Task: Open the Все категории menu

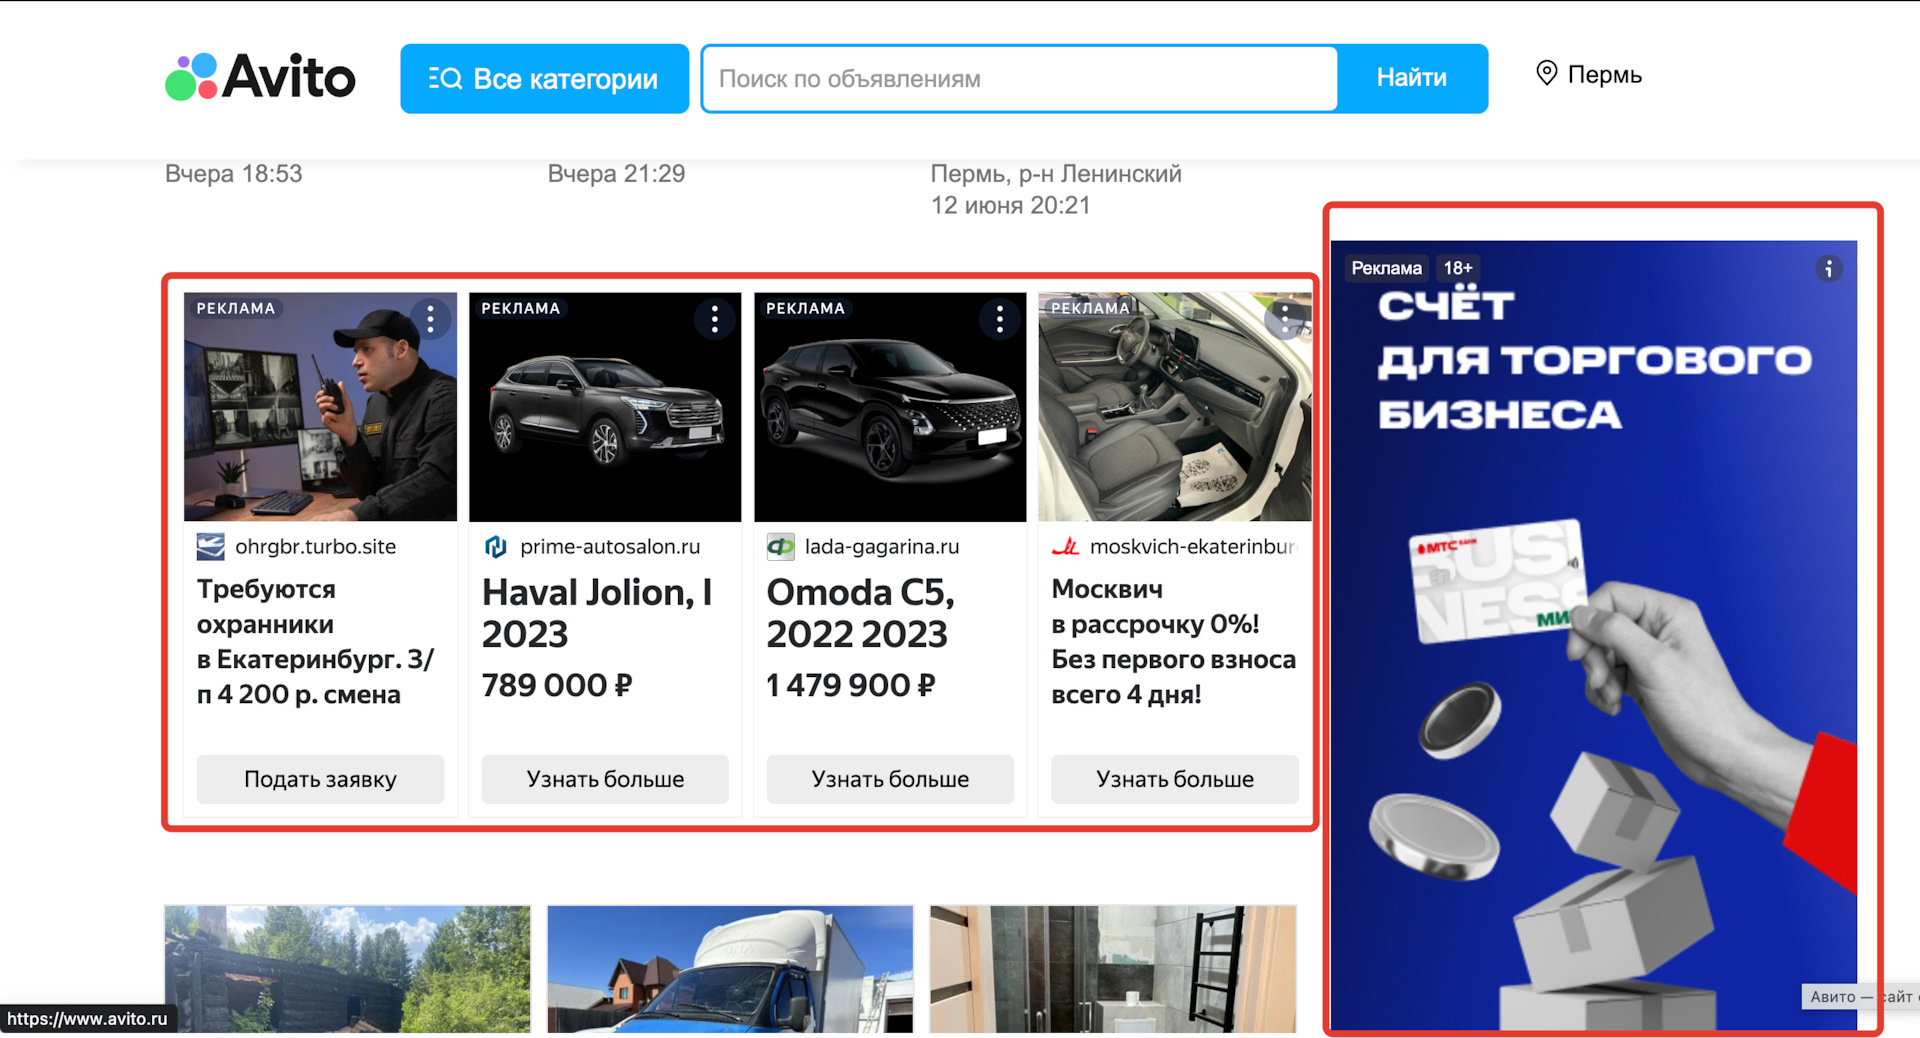Action: click(x=544, y=78)
